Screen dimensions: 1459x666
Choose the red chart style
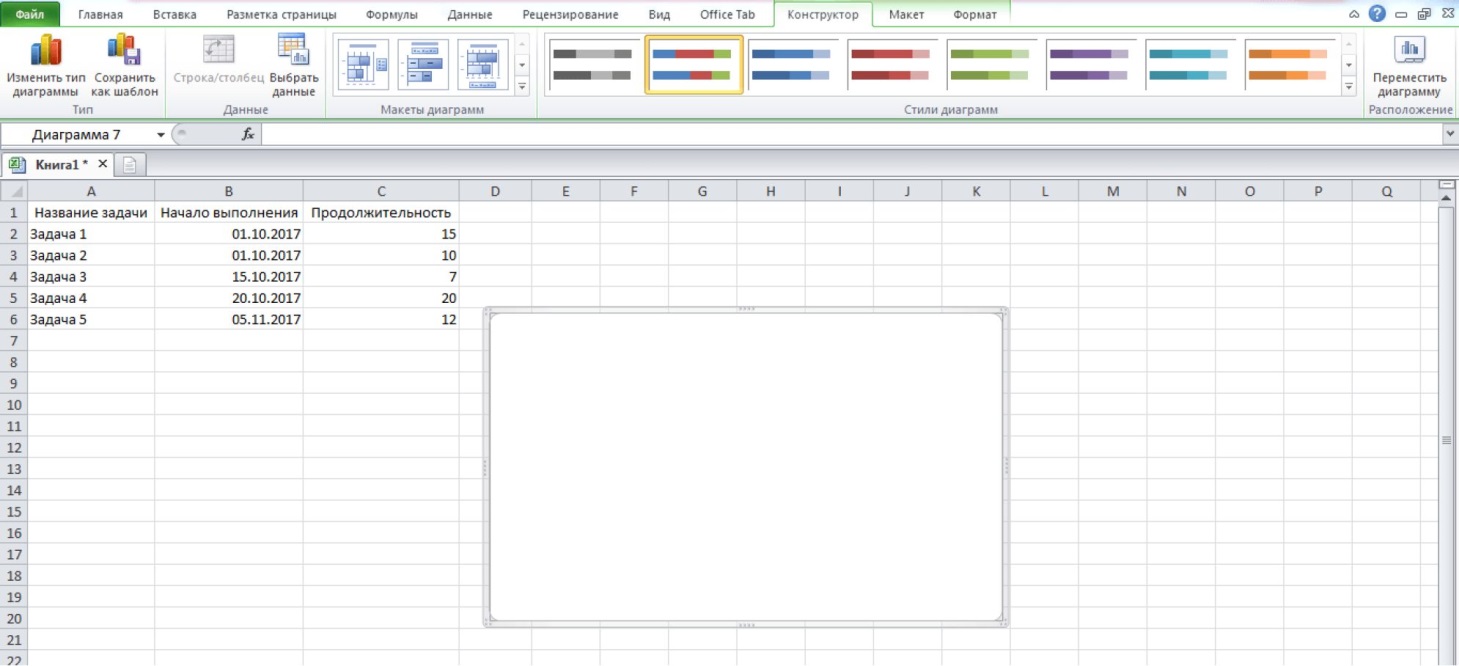pos(892,65)
